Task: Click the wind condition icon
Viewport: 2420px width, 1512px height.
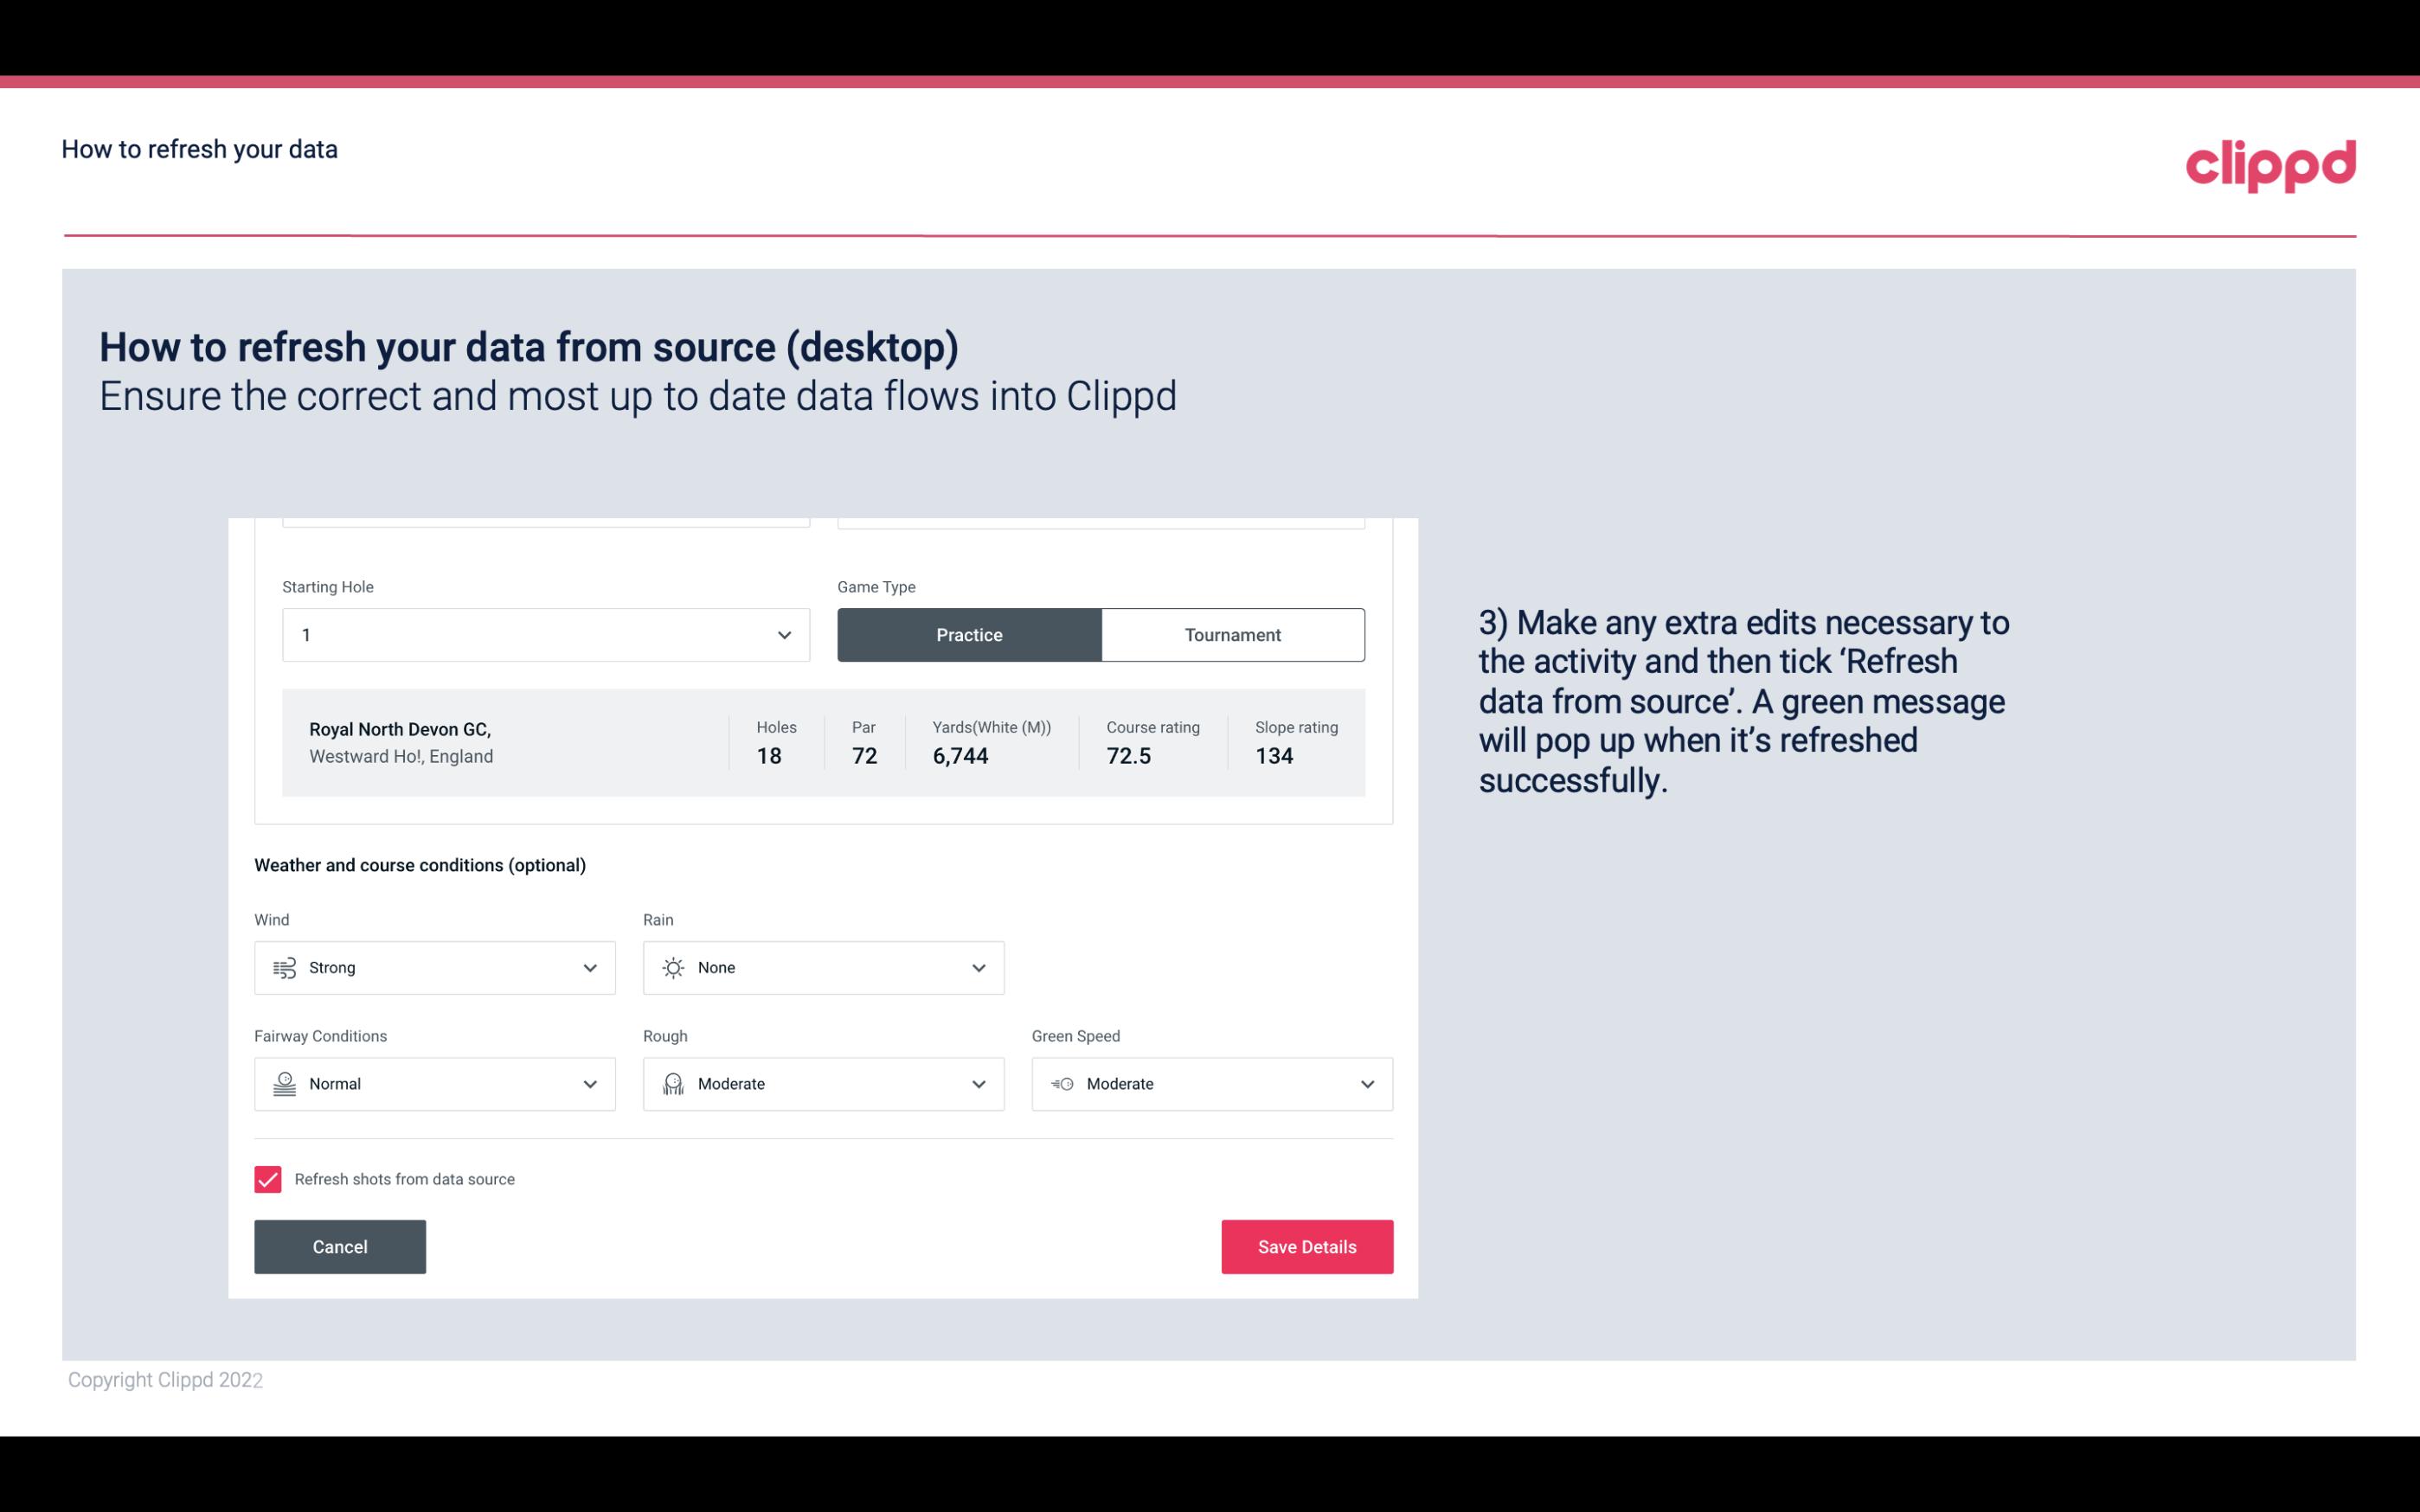Action: tap(284, 967)
